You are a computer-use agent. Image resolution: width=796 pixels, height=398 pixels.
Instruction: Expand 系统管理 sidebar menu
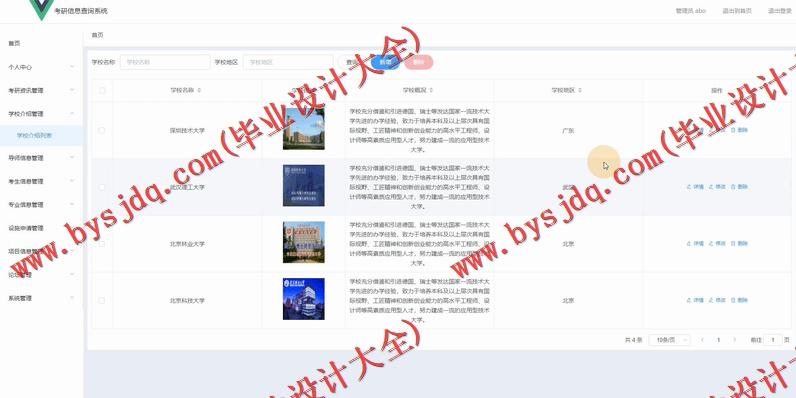tap(41, 298)
